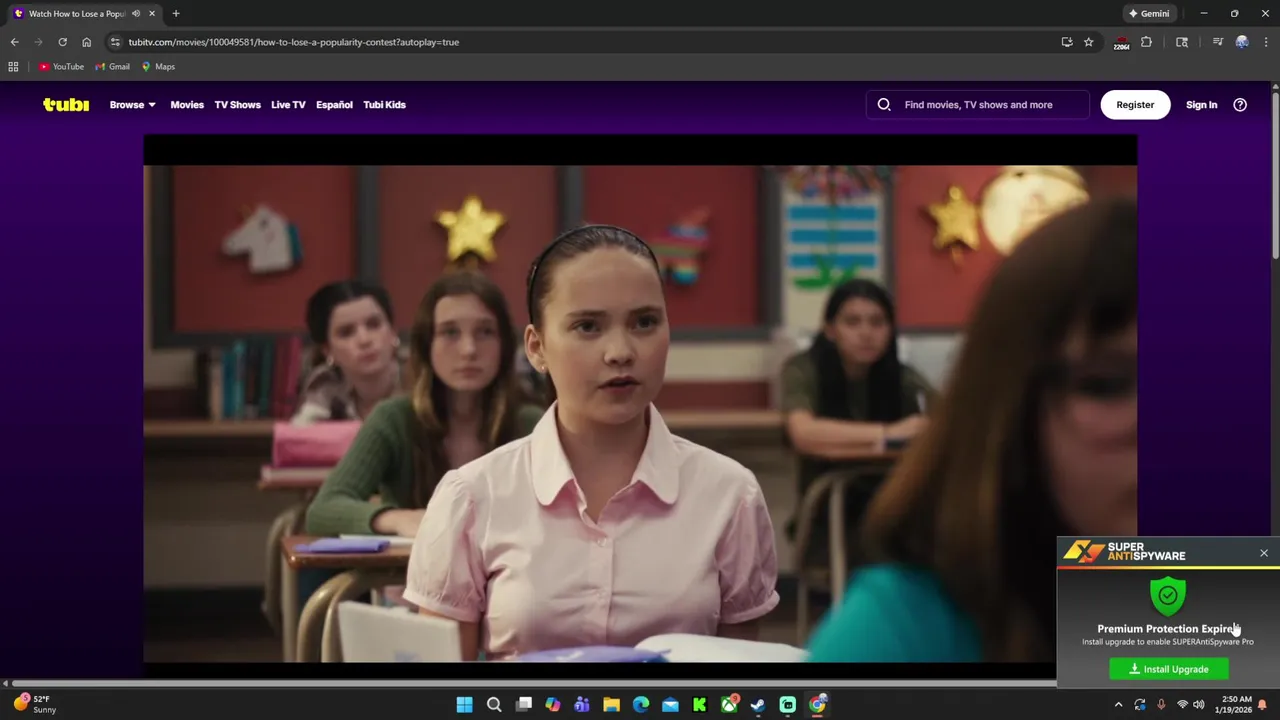Screen dimensions: 1280x720
Task: Open notifications bell in system tray
Action: (x=1263, y=705)
